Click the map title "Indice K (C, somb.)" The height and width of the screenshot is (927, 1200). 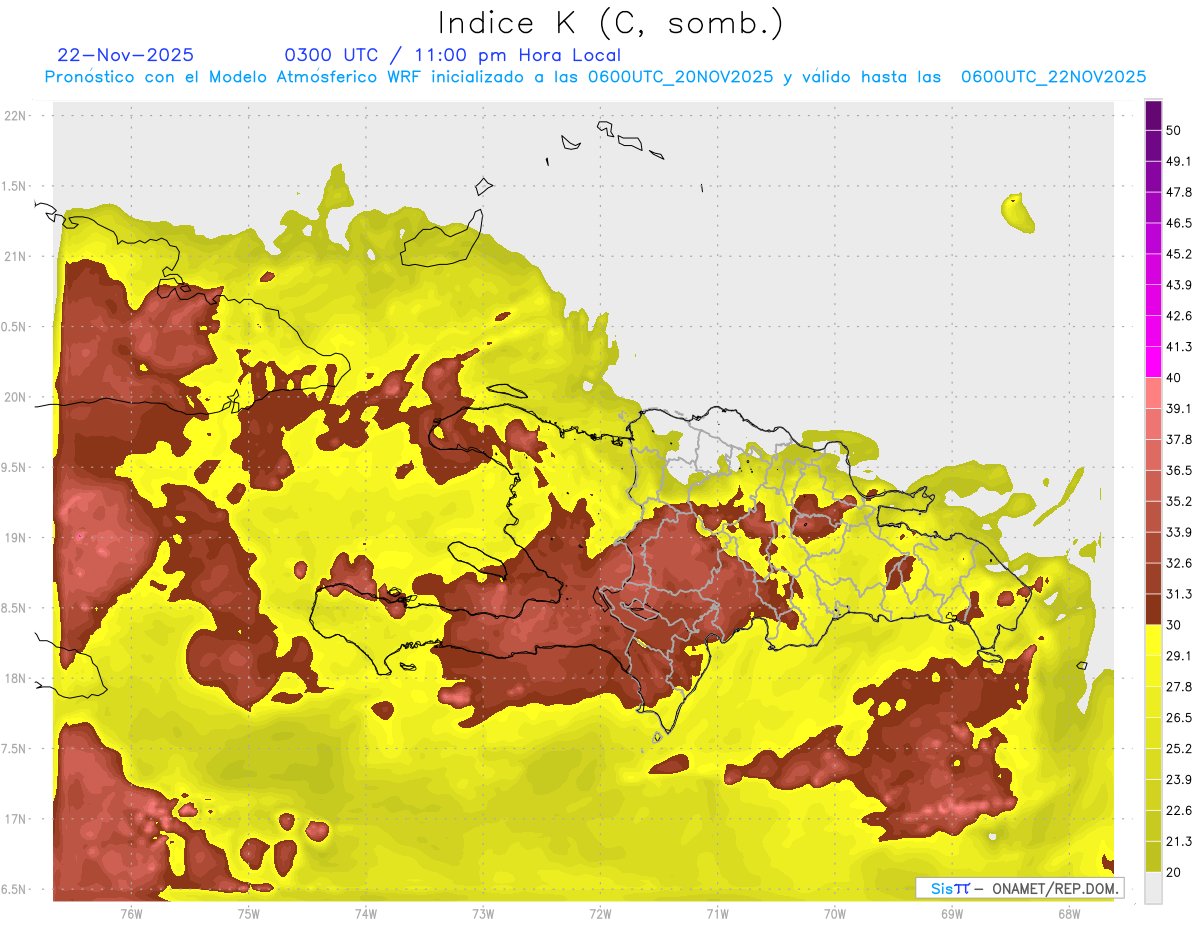[611, 24]
